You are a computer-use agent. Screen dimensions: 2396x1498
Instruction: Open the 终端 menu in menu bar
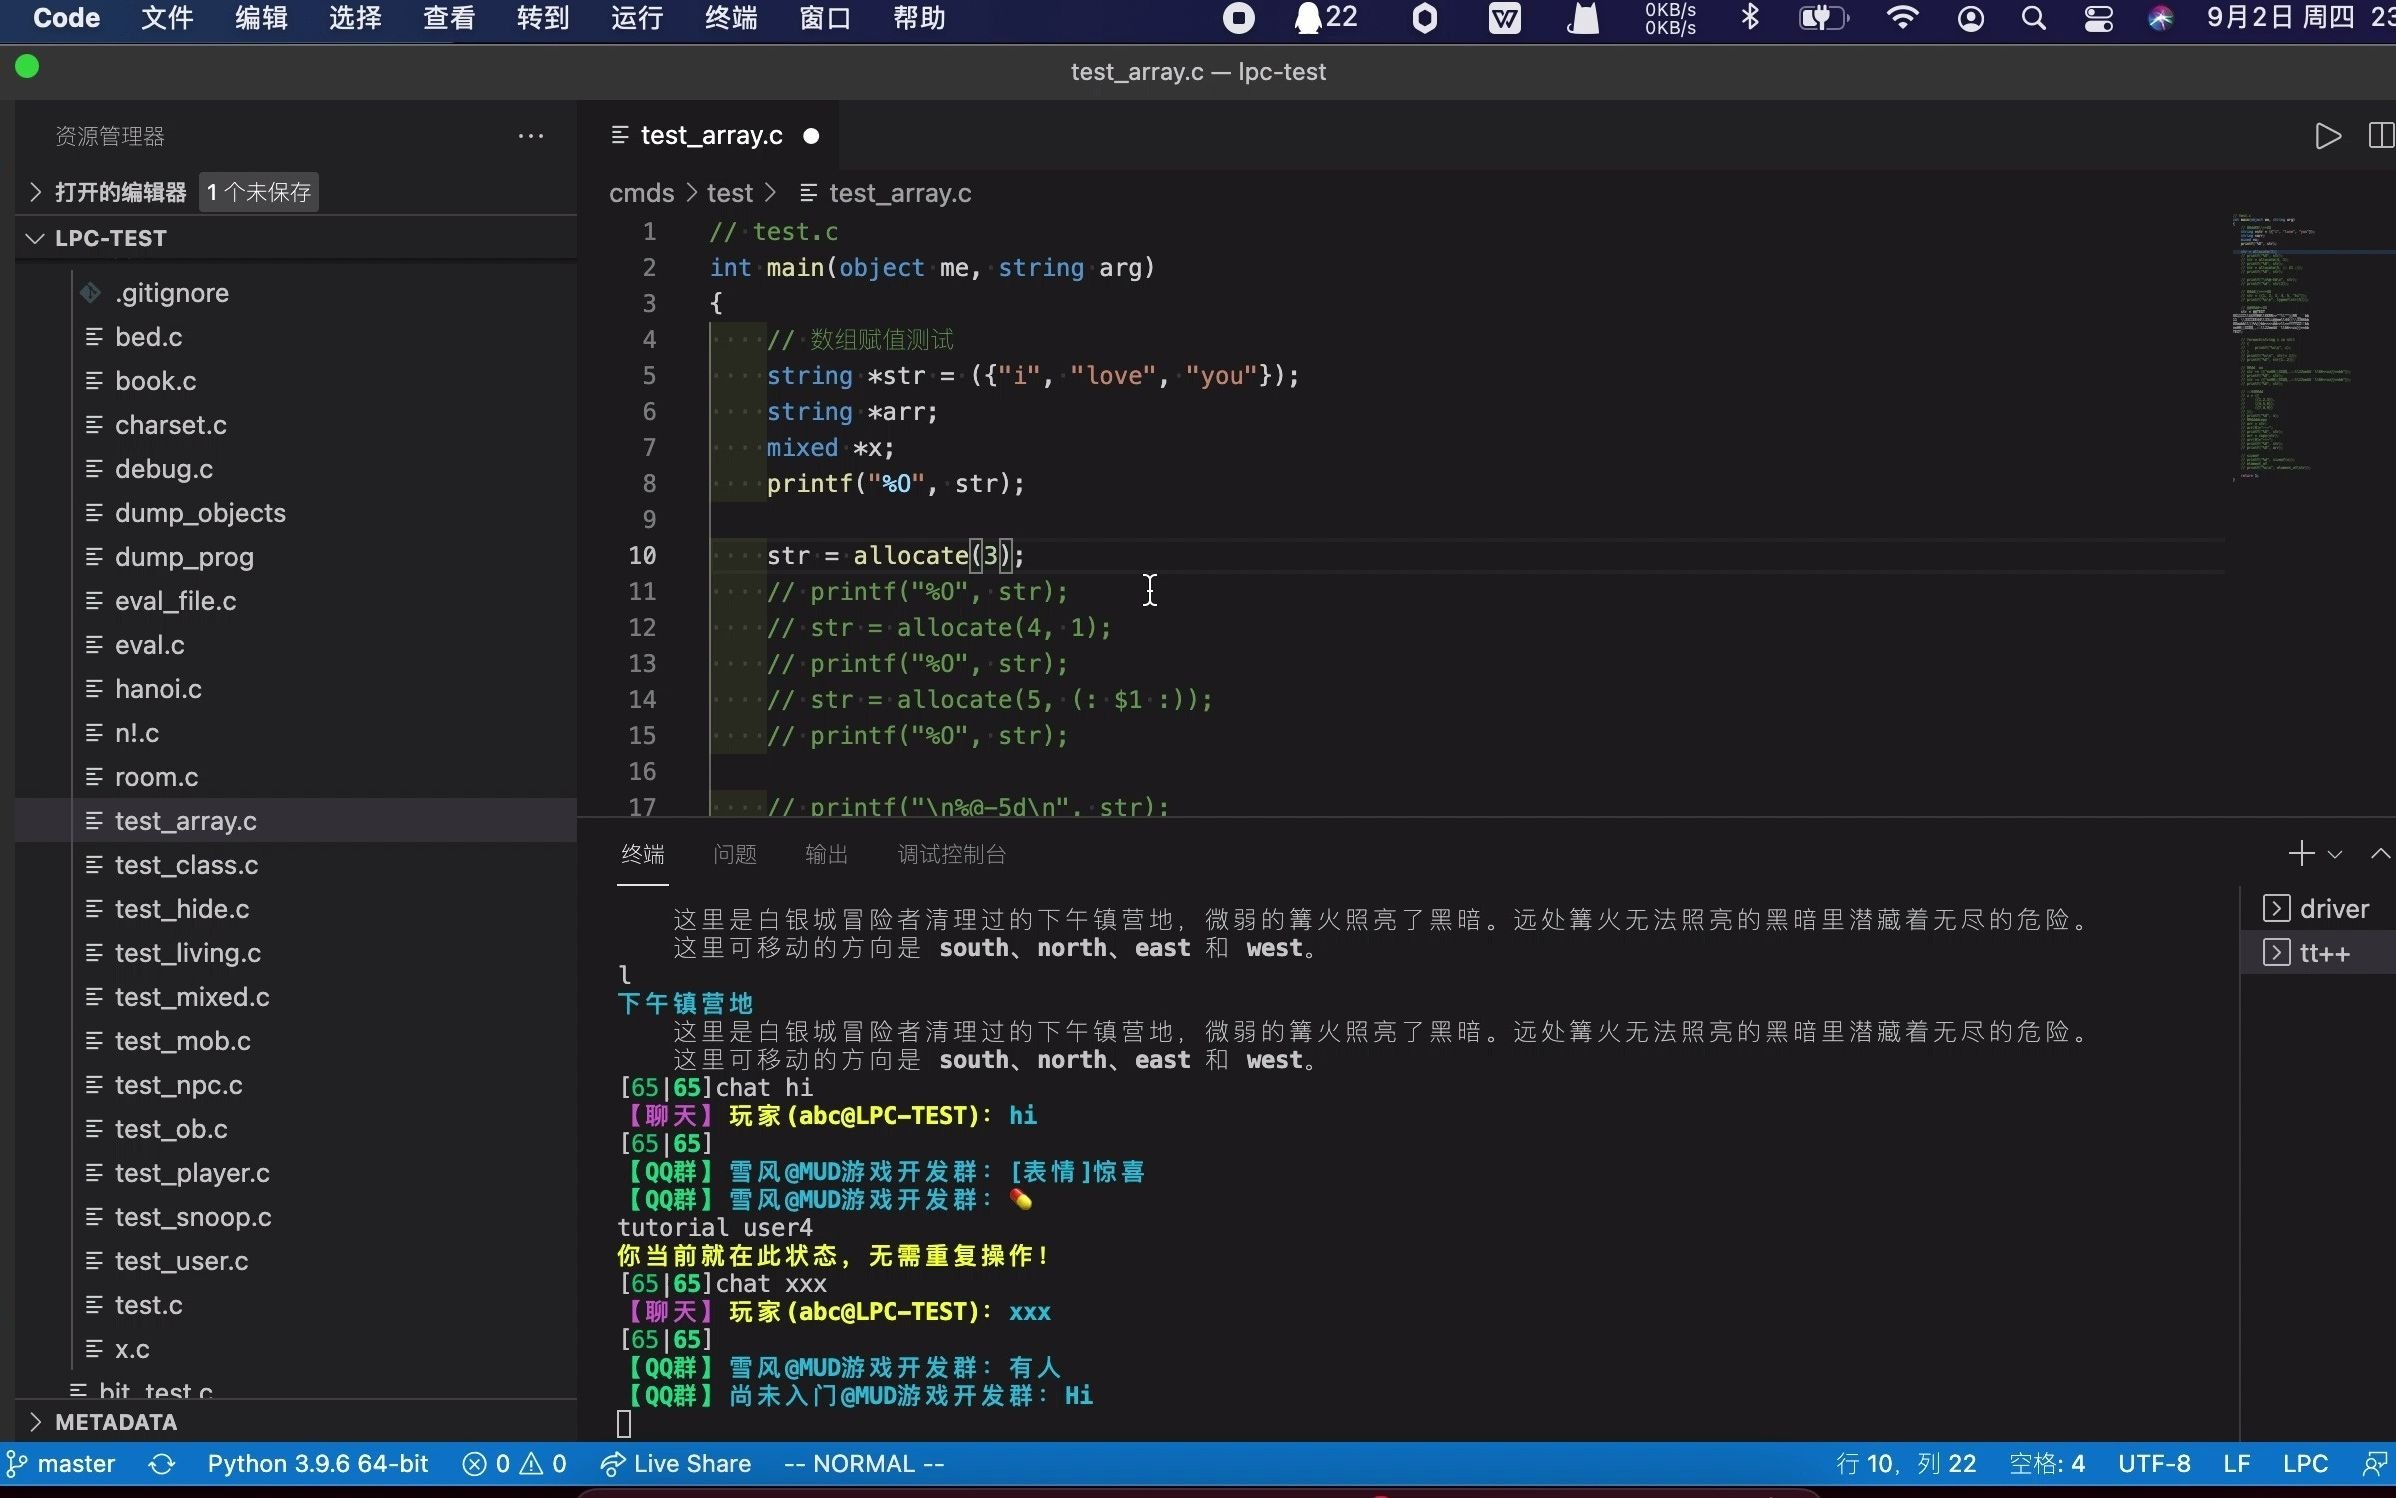[x=730, y=18]
